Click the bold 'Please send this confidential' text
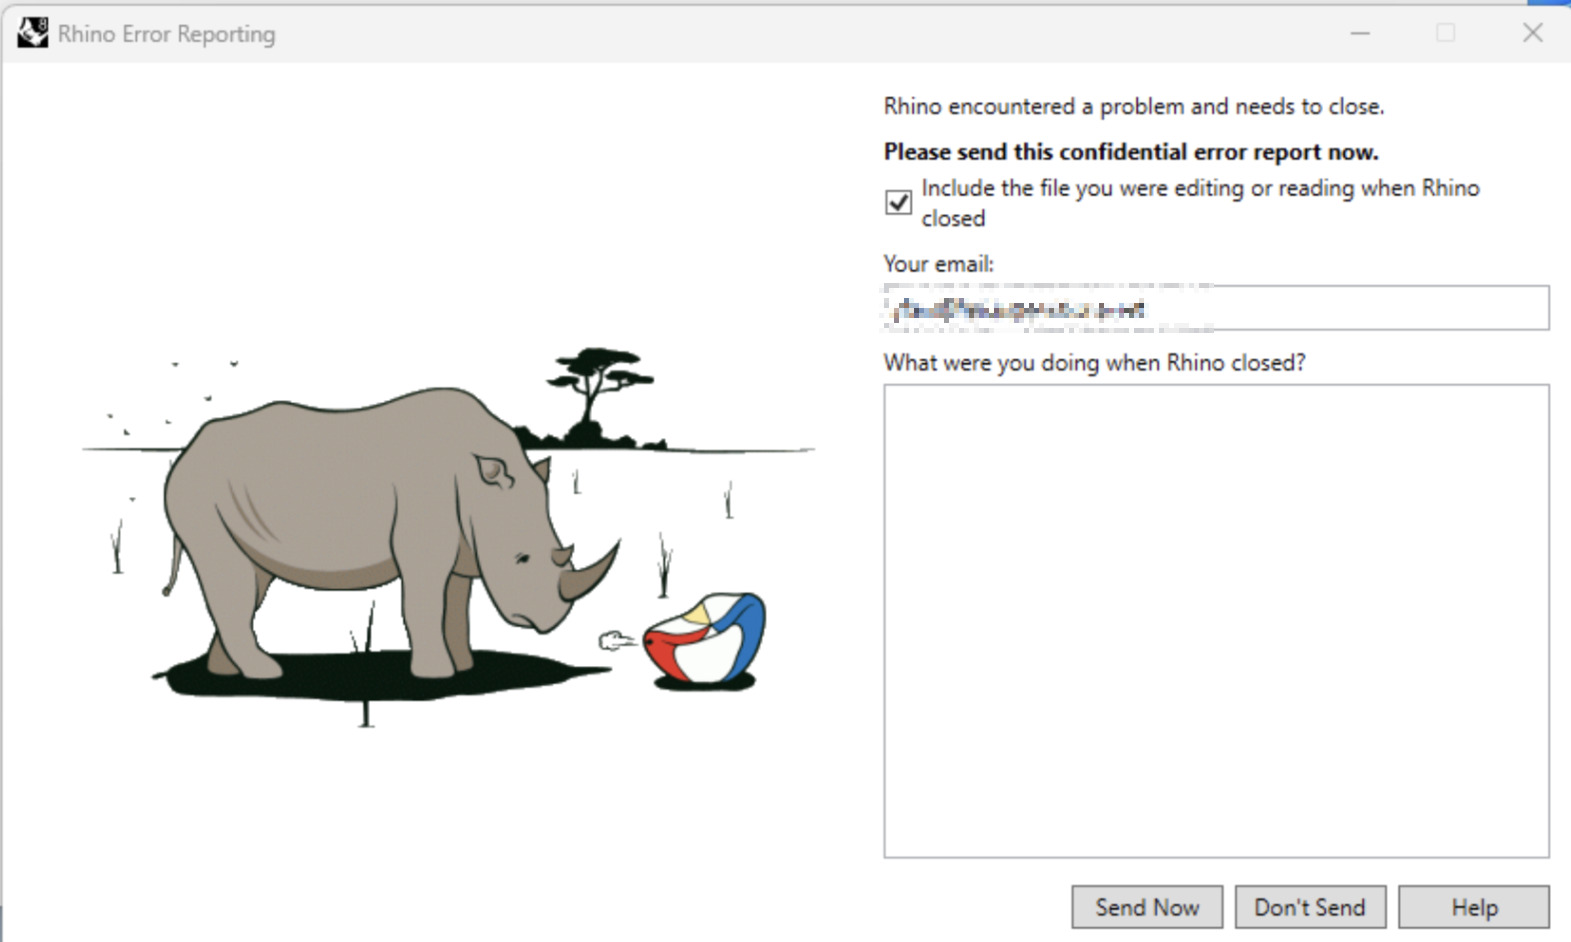Viewport: 1571px width, 942px height. [1130, 152]
